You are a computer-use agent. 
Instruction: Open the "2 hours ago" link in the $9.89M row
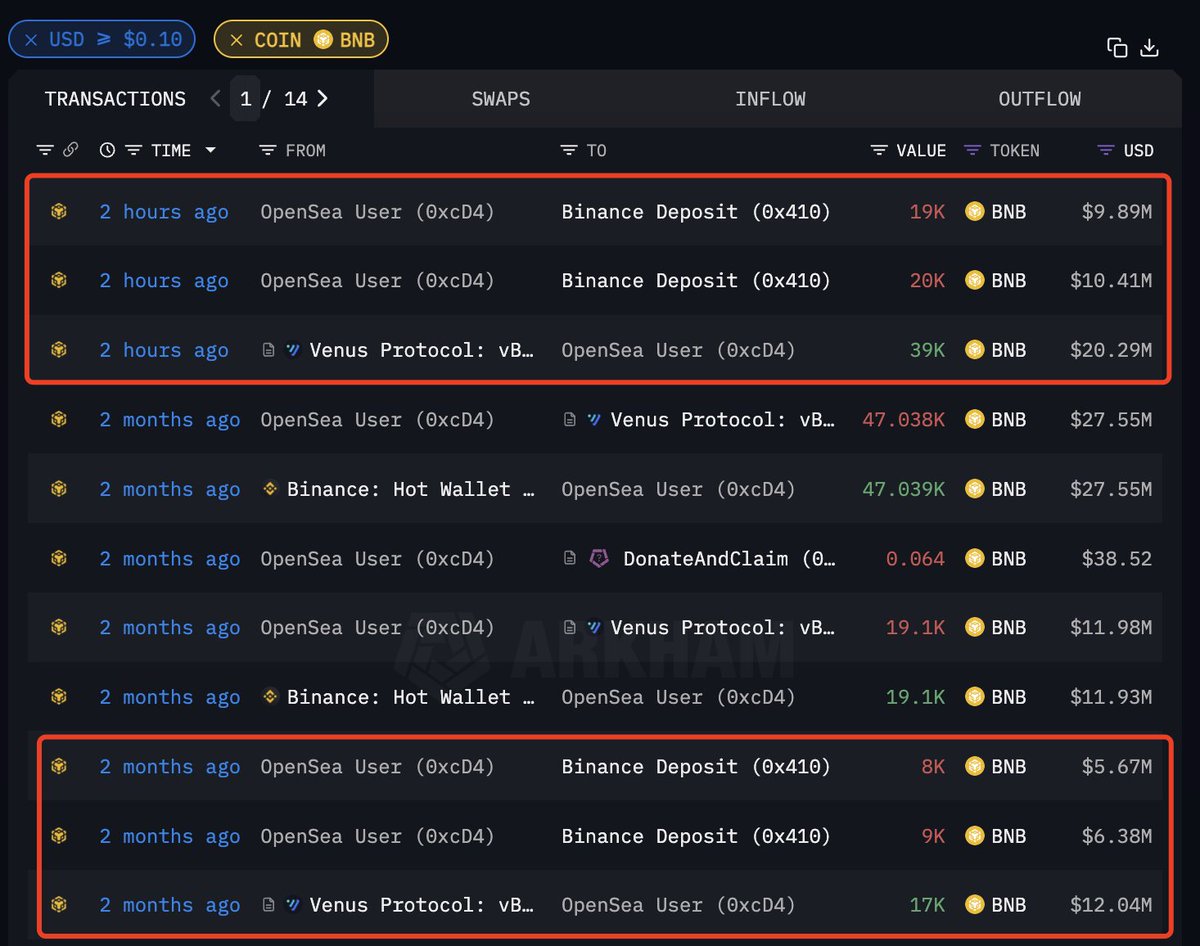(x=164, y=211)
